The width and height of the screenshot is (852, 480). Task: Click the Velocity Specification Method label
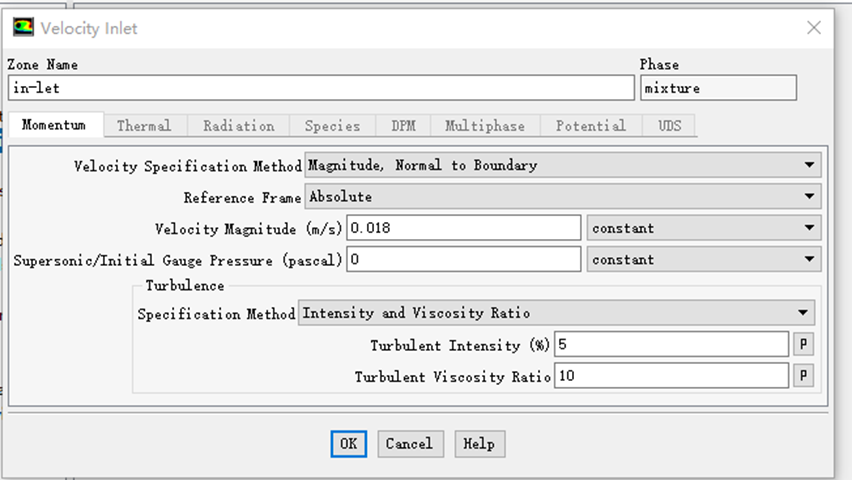[187, 166]
